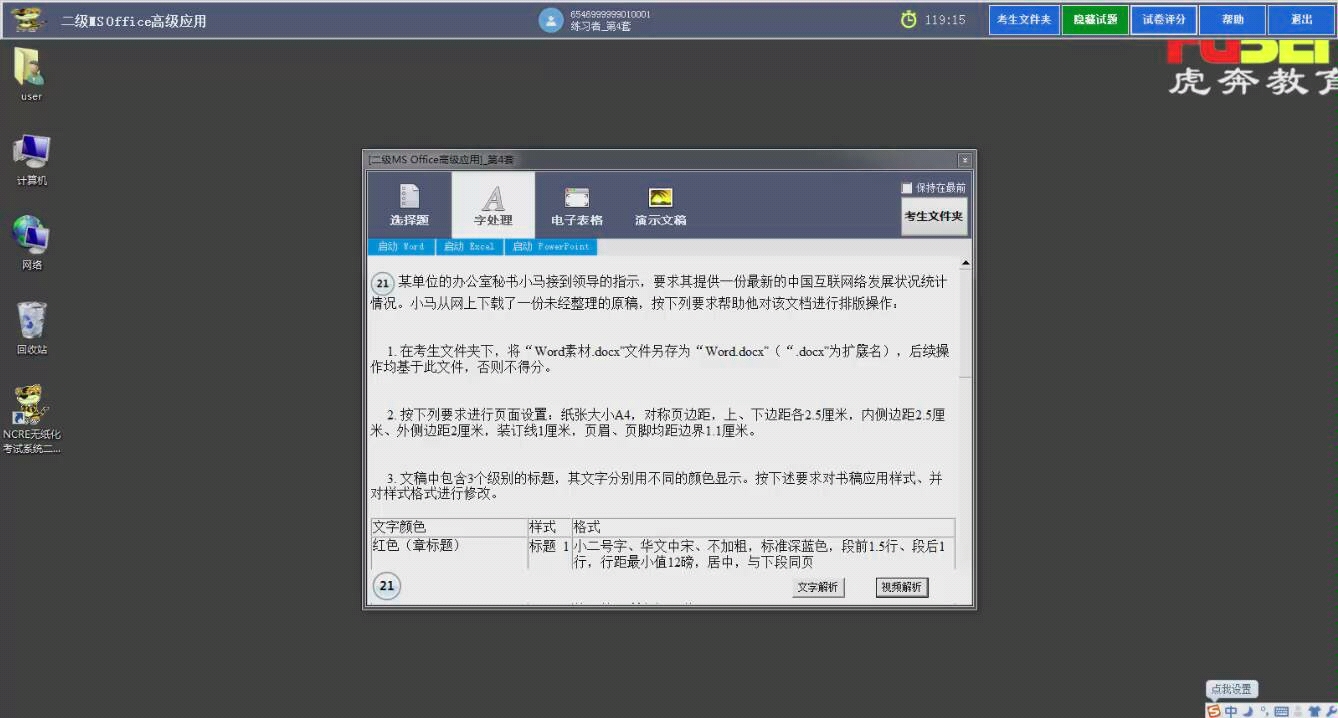Select the 选择题 multiple-choice module icon
The image size is (1338, 718).
pos(408,204)
